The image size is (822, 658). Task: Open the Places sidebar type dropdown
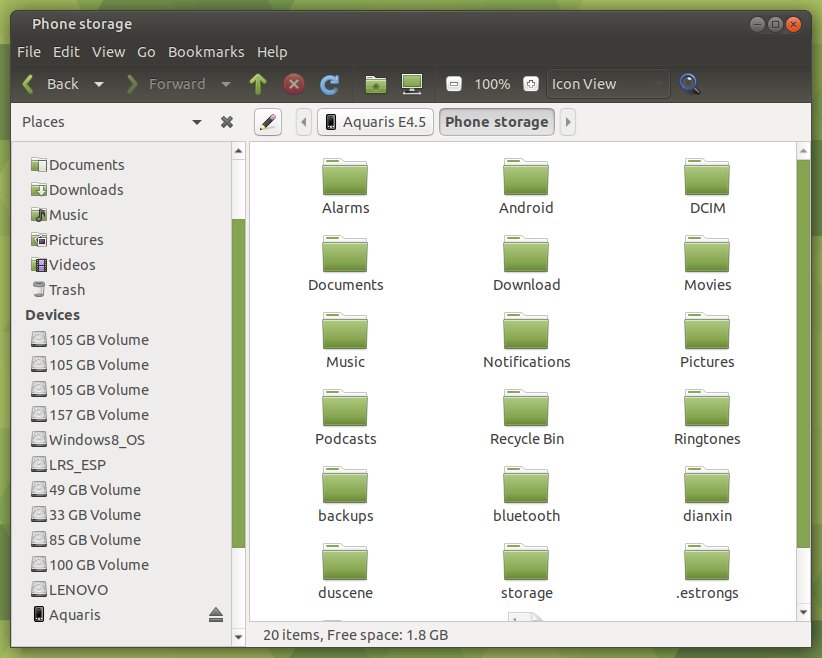pos(197,122)
